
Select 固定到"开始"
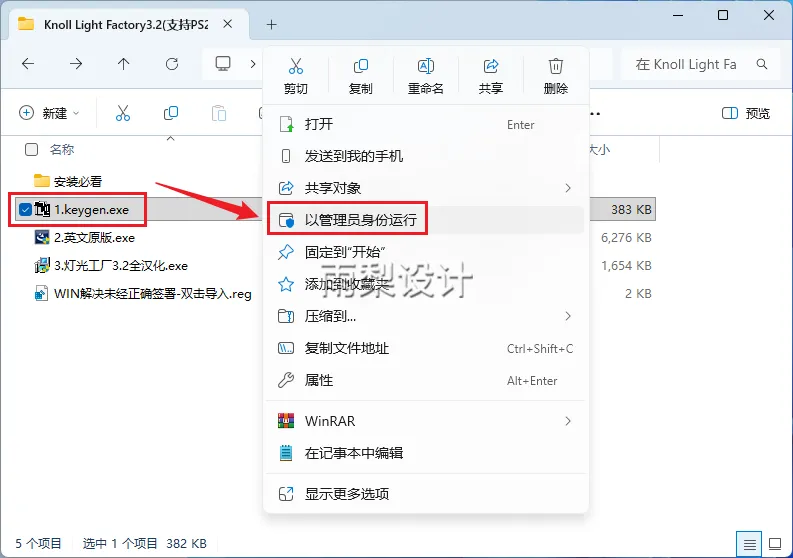(425, 252)
